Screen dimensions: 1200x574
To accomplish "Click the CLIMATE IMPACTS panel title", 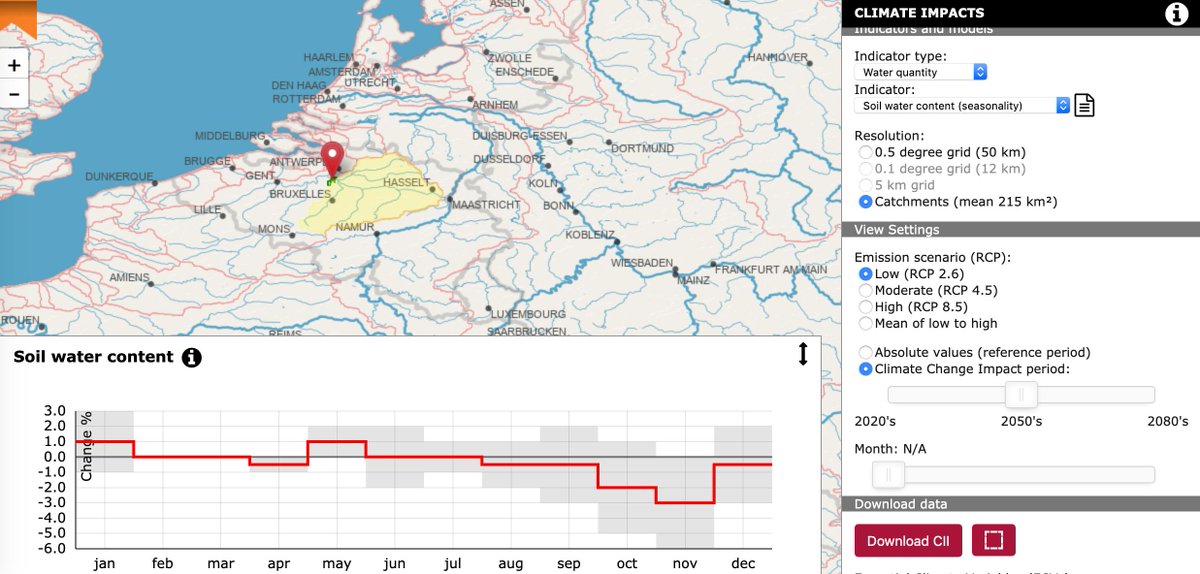I will [919, 13].
